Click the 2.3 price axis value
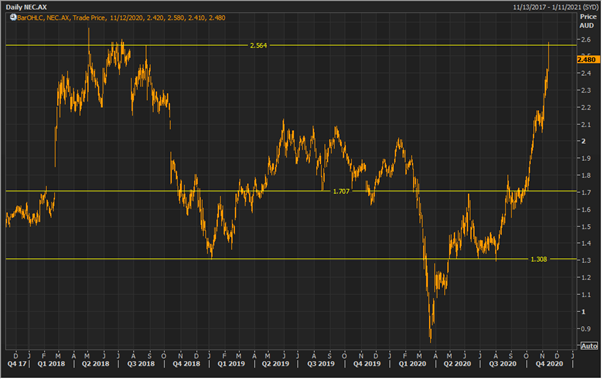Image resolution: width=602 pixels, height=379 pixels. [585, 91]
